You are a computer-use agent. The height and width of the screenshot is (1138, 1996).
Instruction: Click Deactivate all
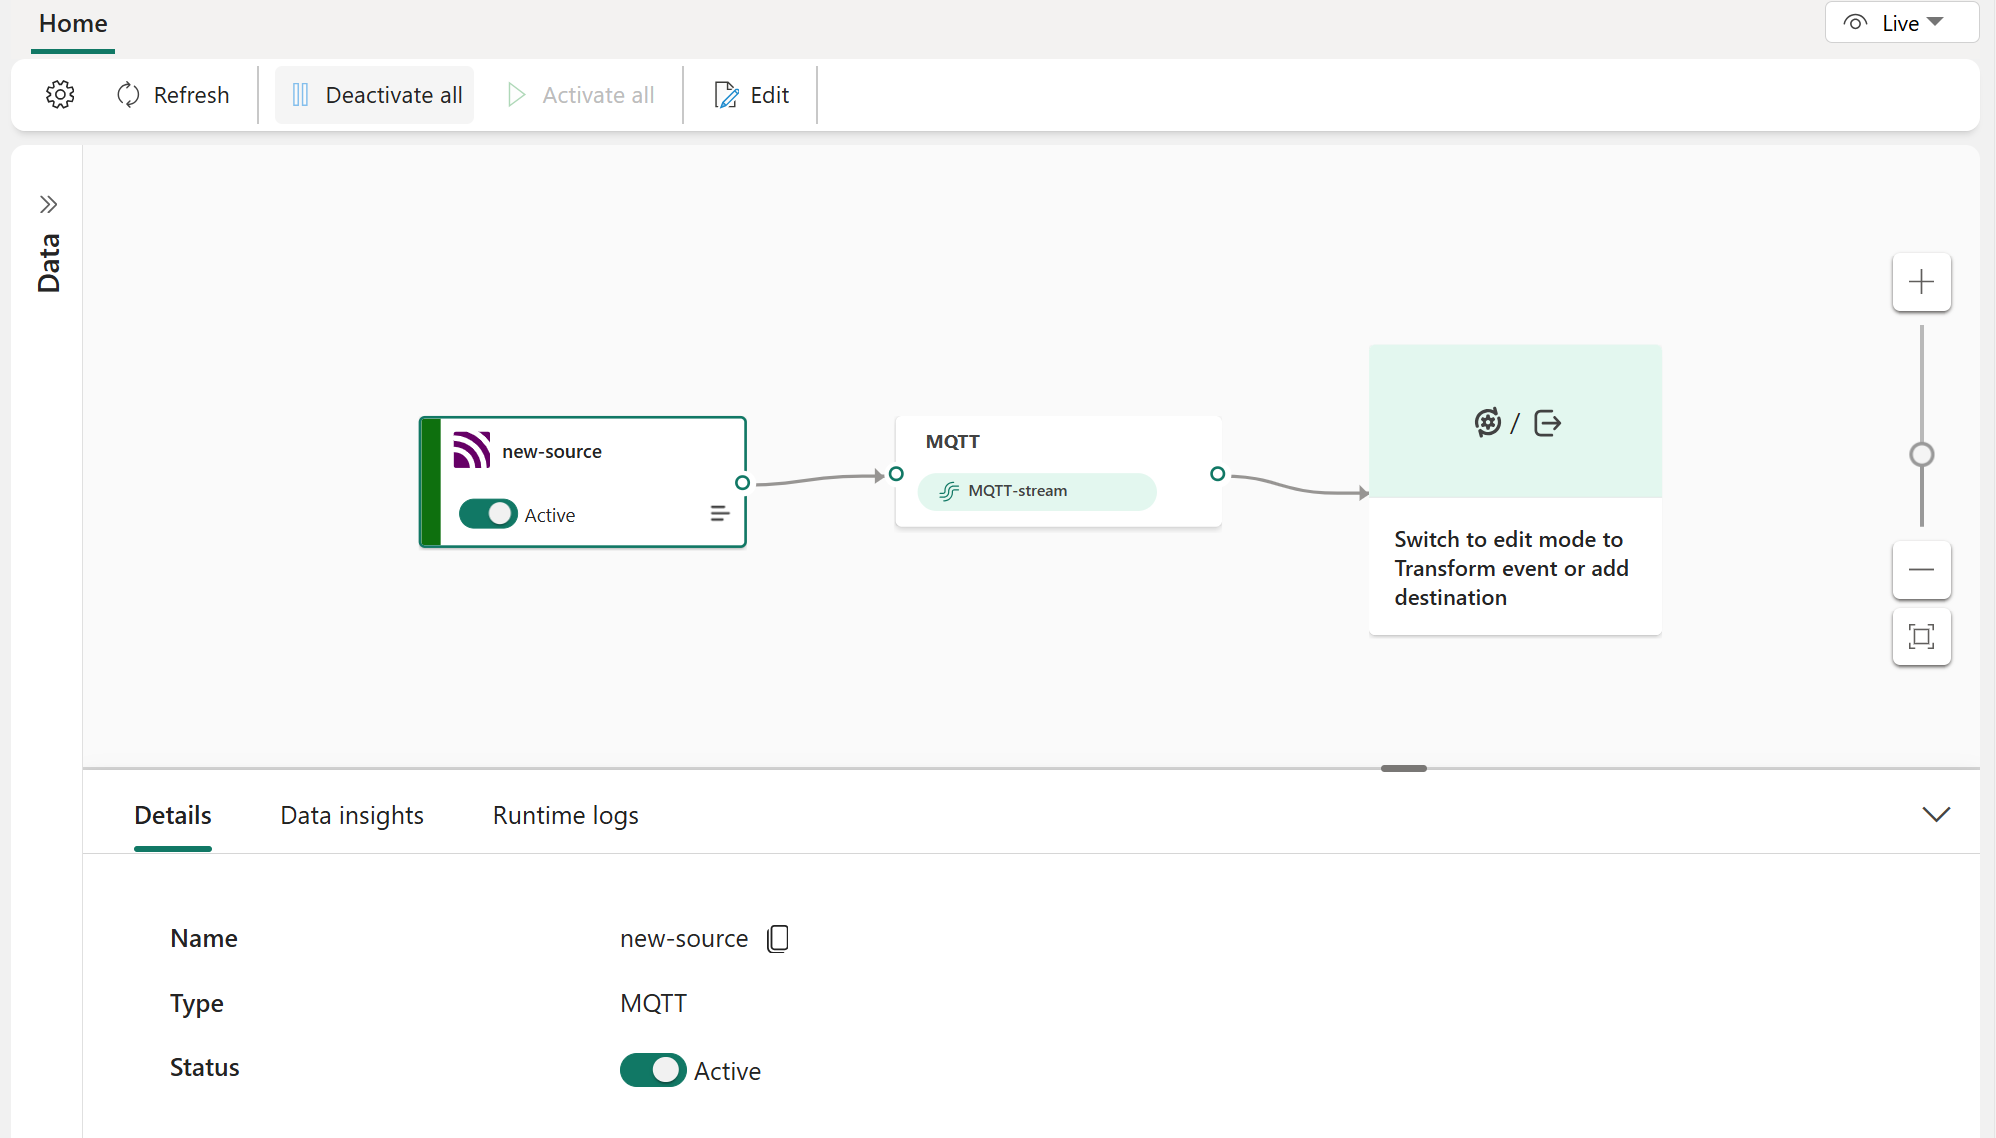pos(376,95)
